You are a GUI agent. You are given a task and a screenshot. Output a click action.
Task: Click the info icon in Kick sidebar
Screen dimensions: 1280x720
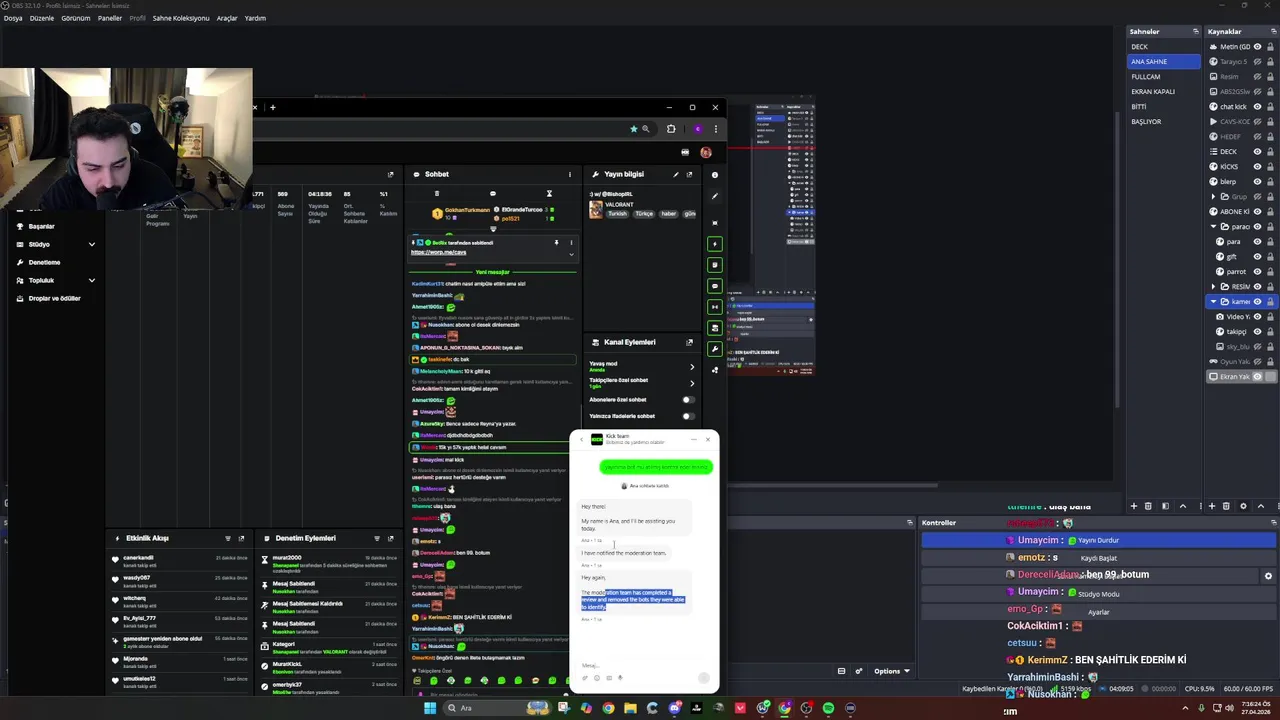click(x=714, y=175)
